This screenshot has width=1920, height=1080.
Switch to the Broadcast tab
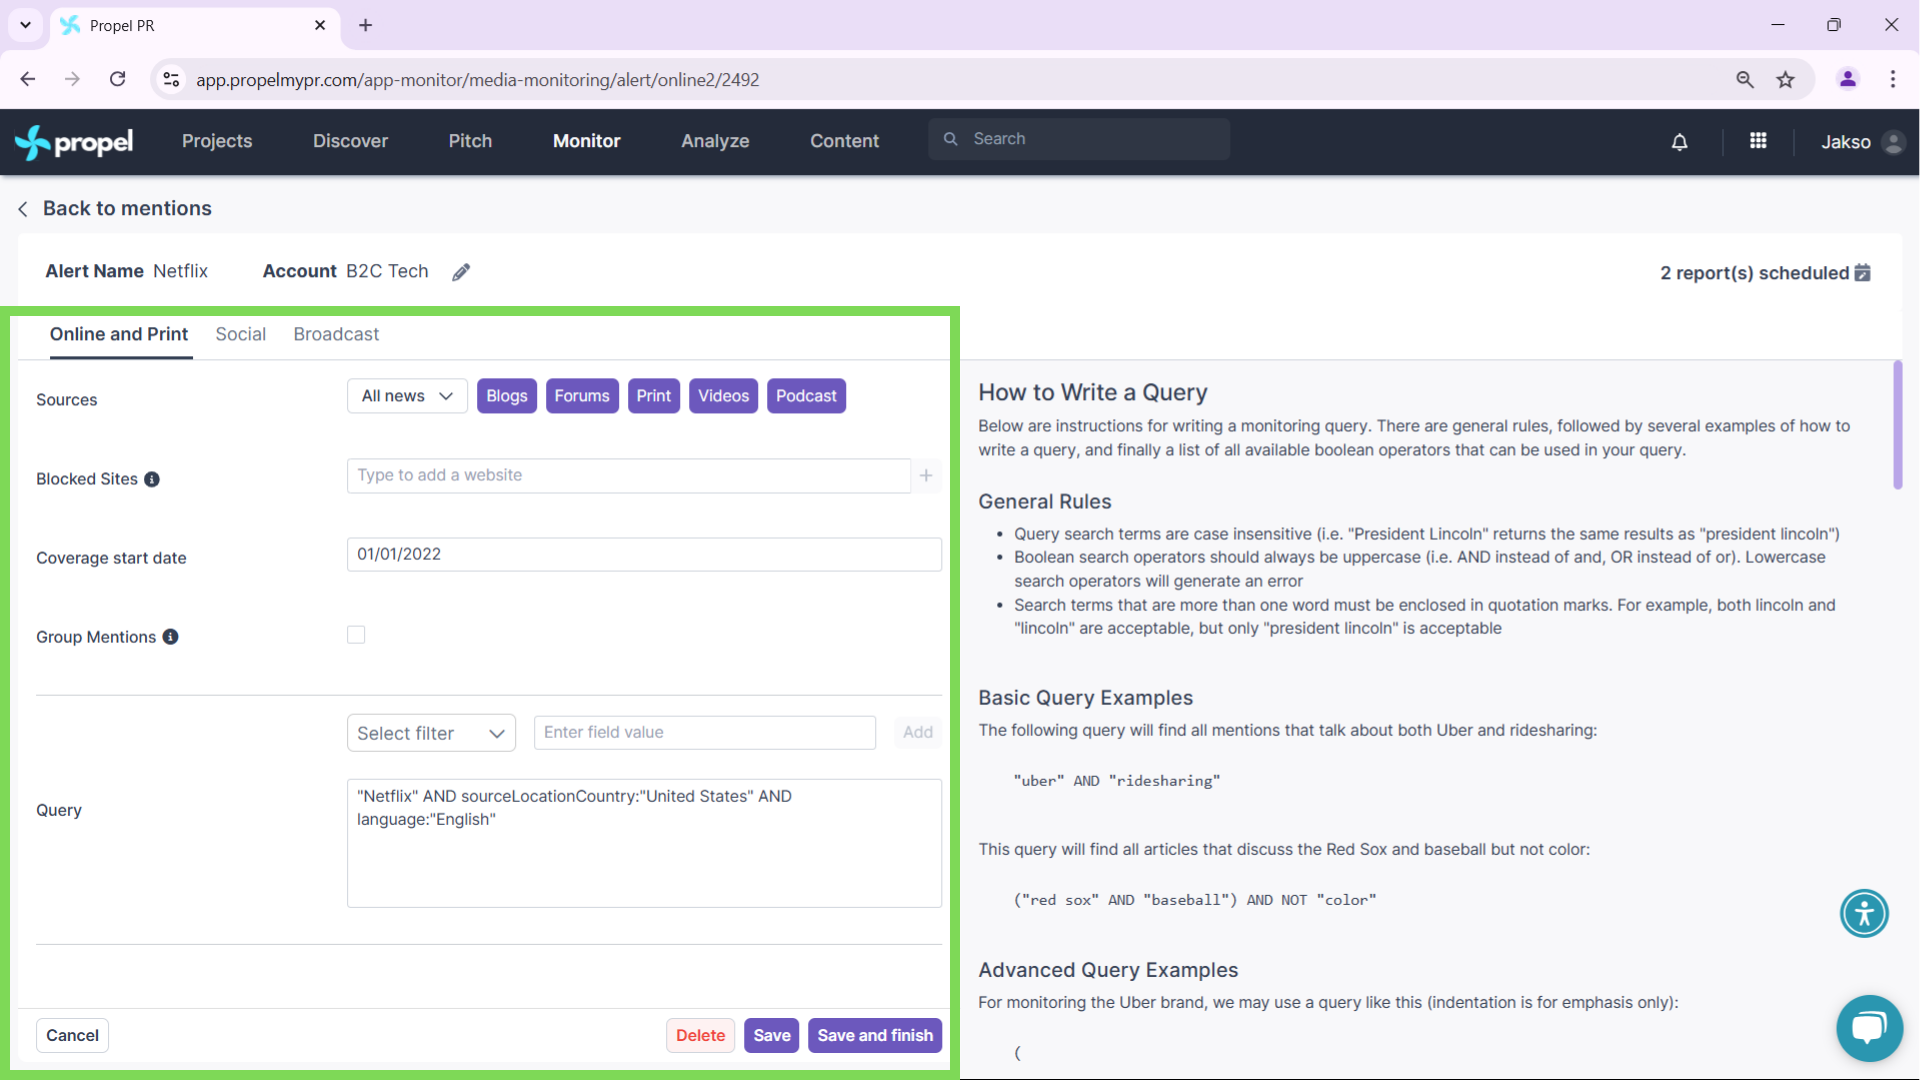[x=336, y=334]
